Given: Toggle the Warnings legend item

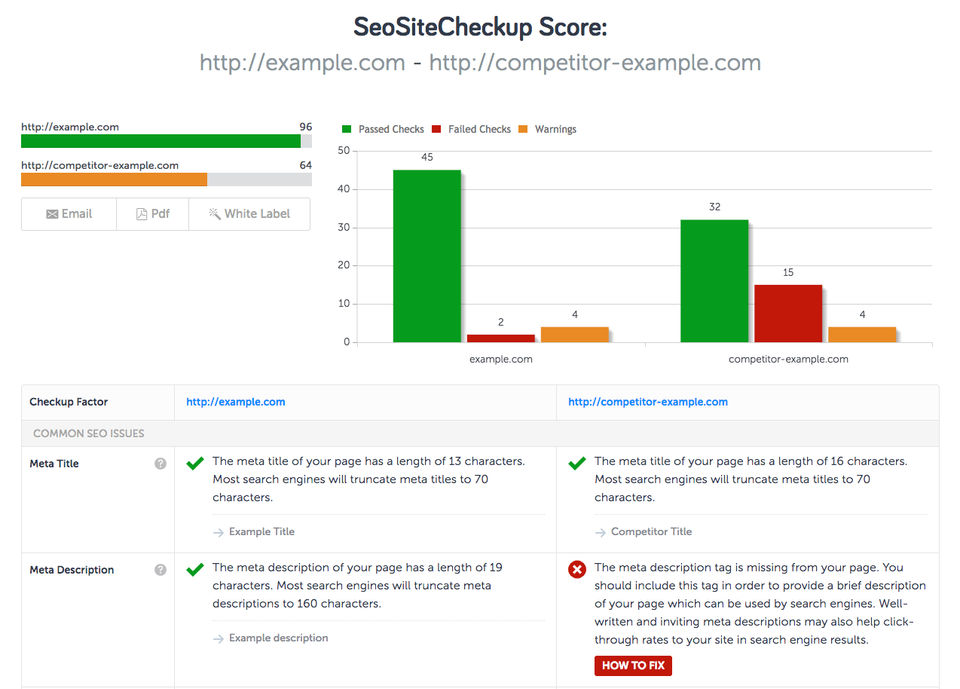Looking at the screenshot, I should coord(547,129).
